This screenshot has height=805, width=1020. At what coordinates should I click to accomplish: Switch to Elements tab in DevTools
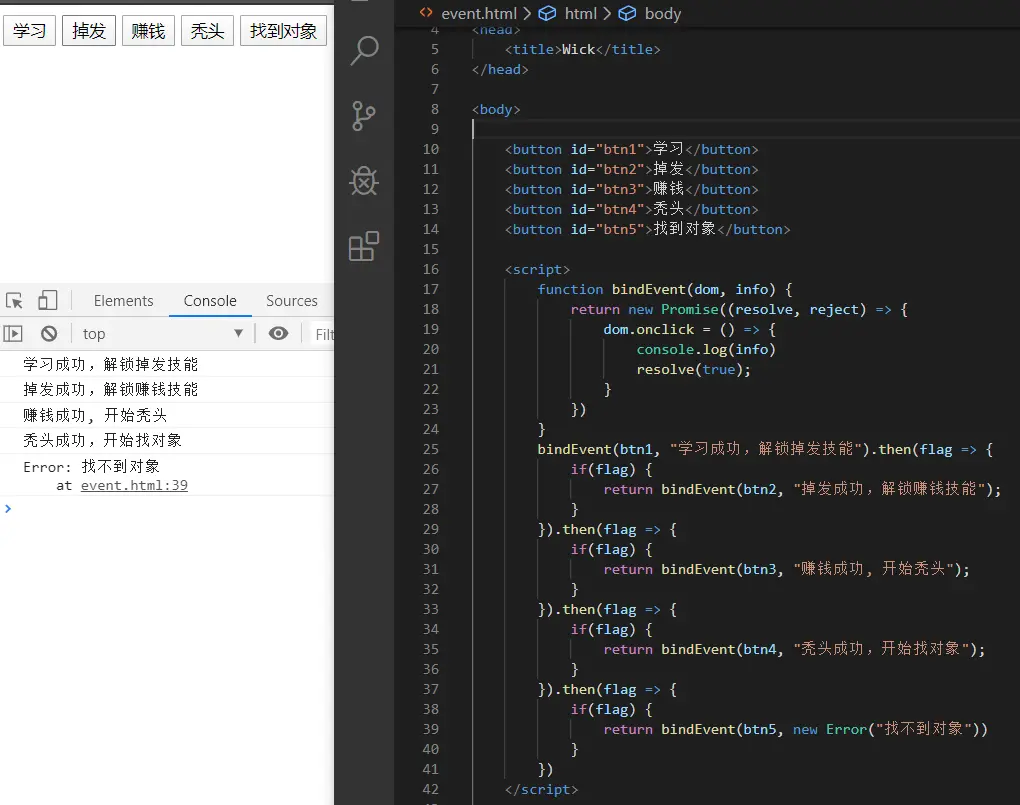pyautogui.click(x=124, y=301)
